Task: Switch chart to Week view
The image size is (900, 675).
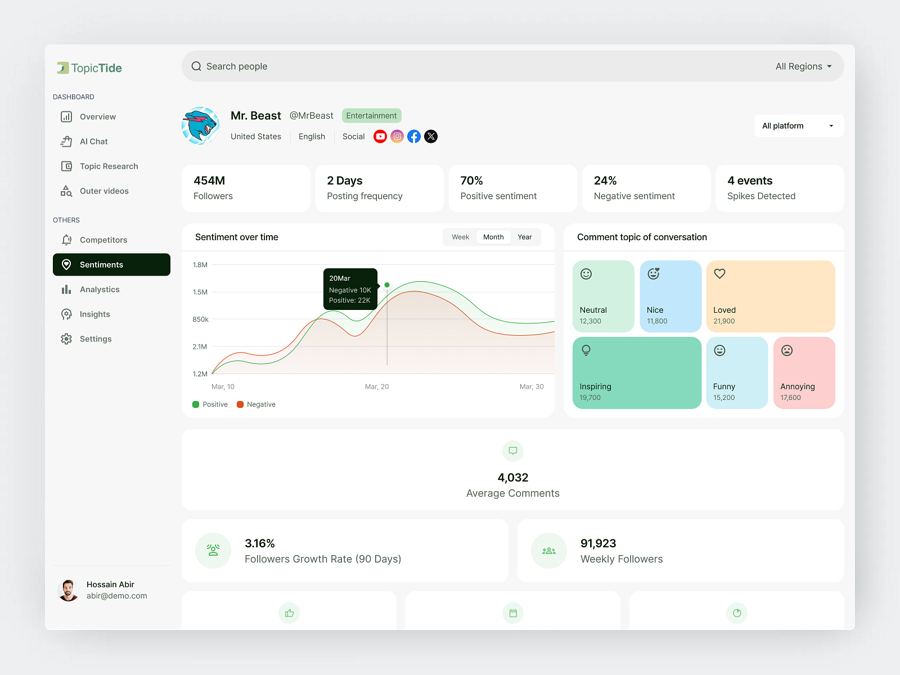Action: click(460, 237)
